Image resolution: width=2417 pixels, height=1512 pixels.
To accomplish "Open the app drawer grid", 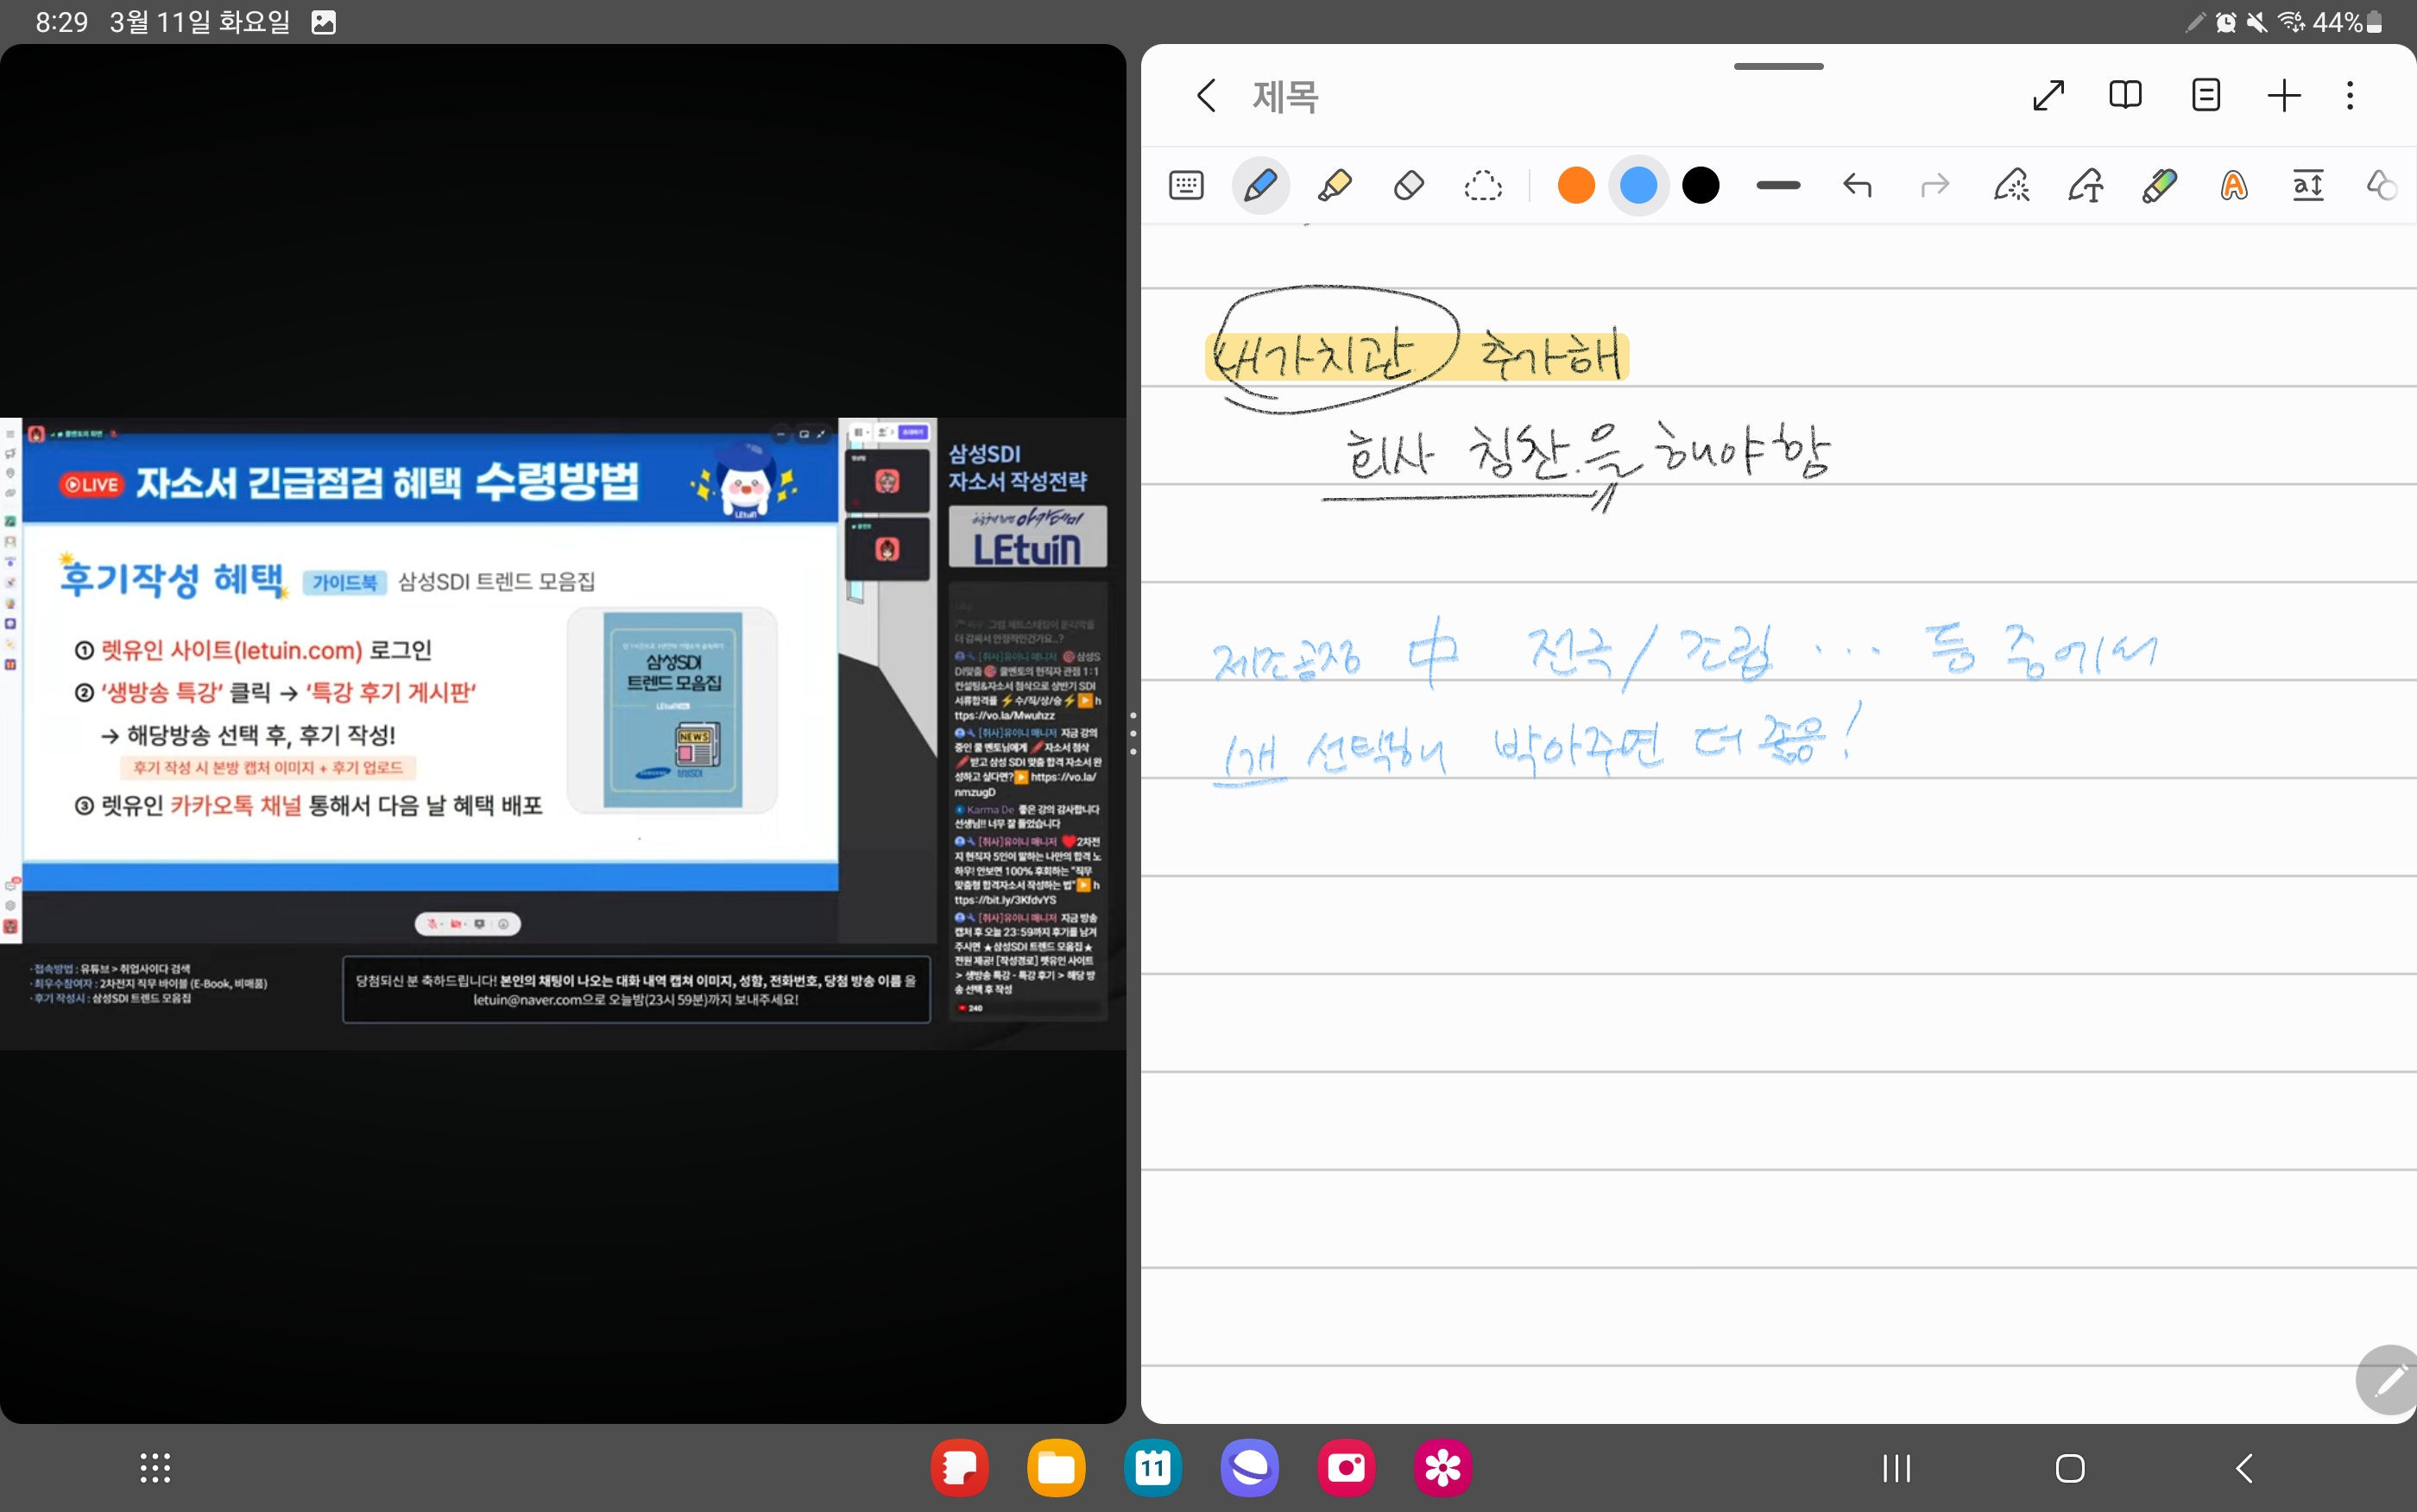I will (155, 1468).
